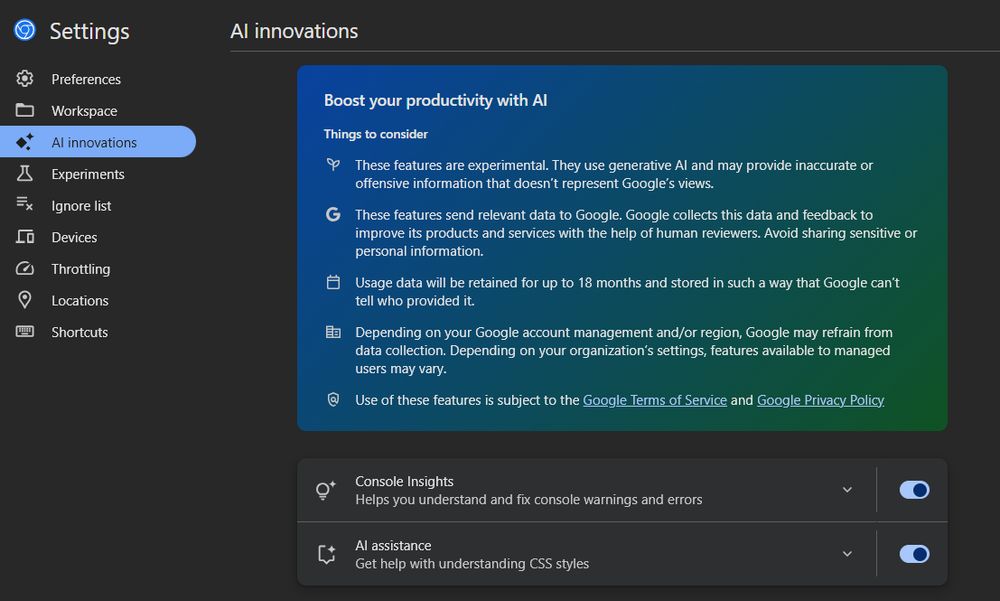The height and width of the screenshot is (601, 1000).
Task: Click the Console Insights lightbulb icon
Action: point(325,490)
